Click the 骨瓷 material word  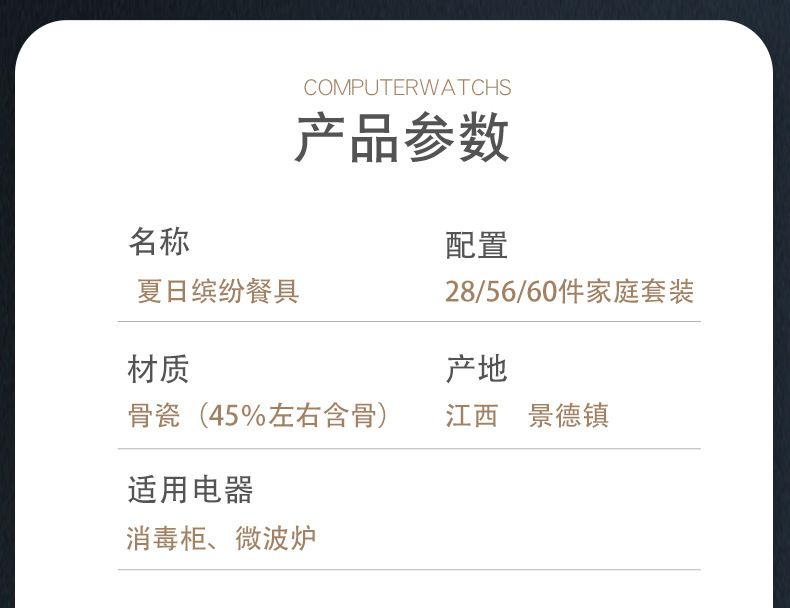click(x=153, y=415)
